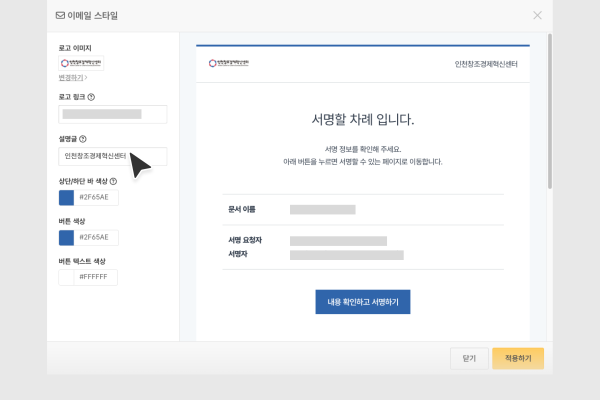Click the help icon next to 설명글
The height and width of the screenshot is (400, 600).
point(82,139)
